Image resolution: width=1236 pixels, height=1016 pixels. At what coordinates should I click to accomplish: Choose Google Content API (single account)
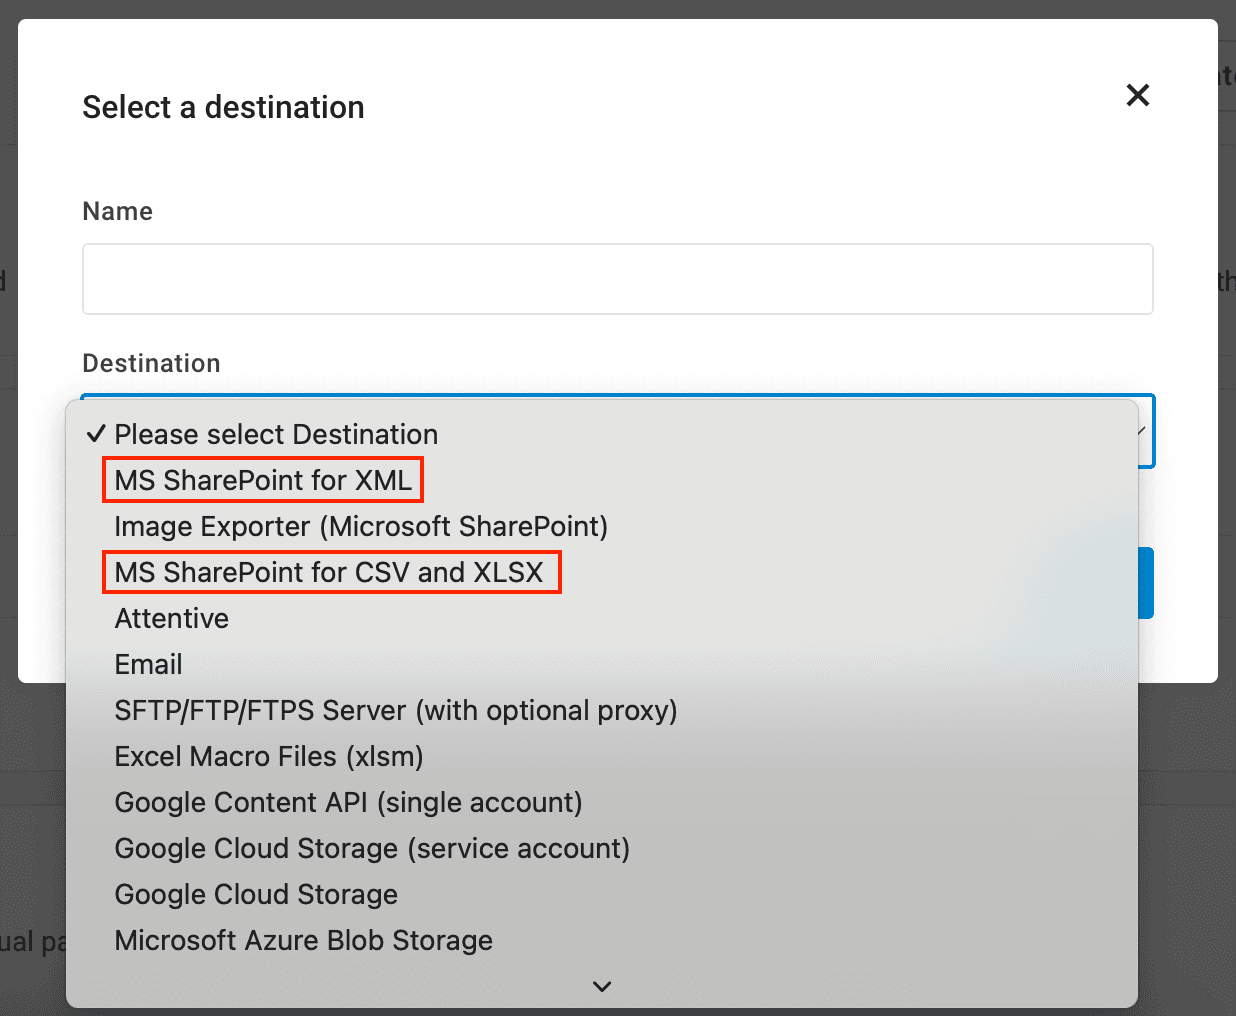pos(348,802)
